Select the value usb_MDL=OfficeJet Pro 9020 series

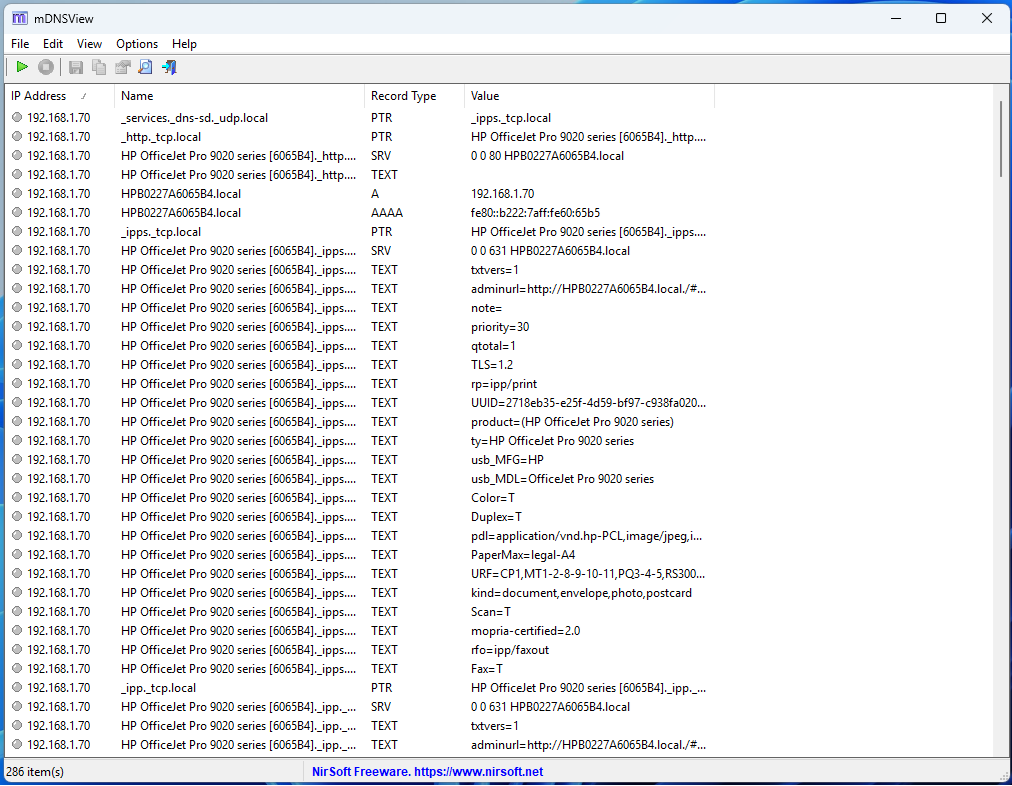pyautogui.click(x=562, y=479)
